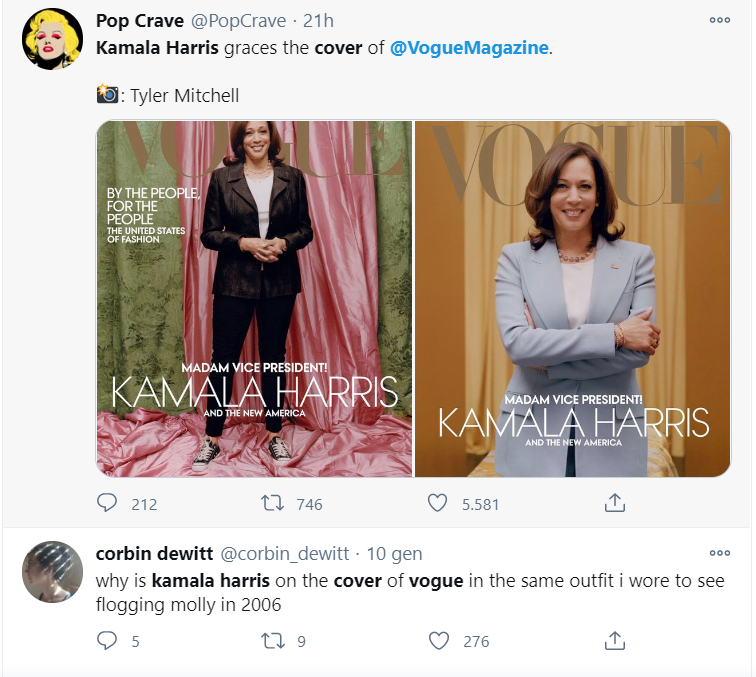Click corbin dewitt's profile avatar
This screenshot has height=677, width=756.
tap(52, 572)
